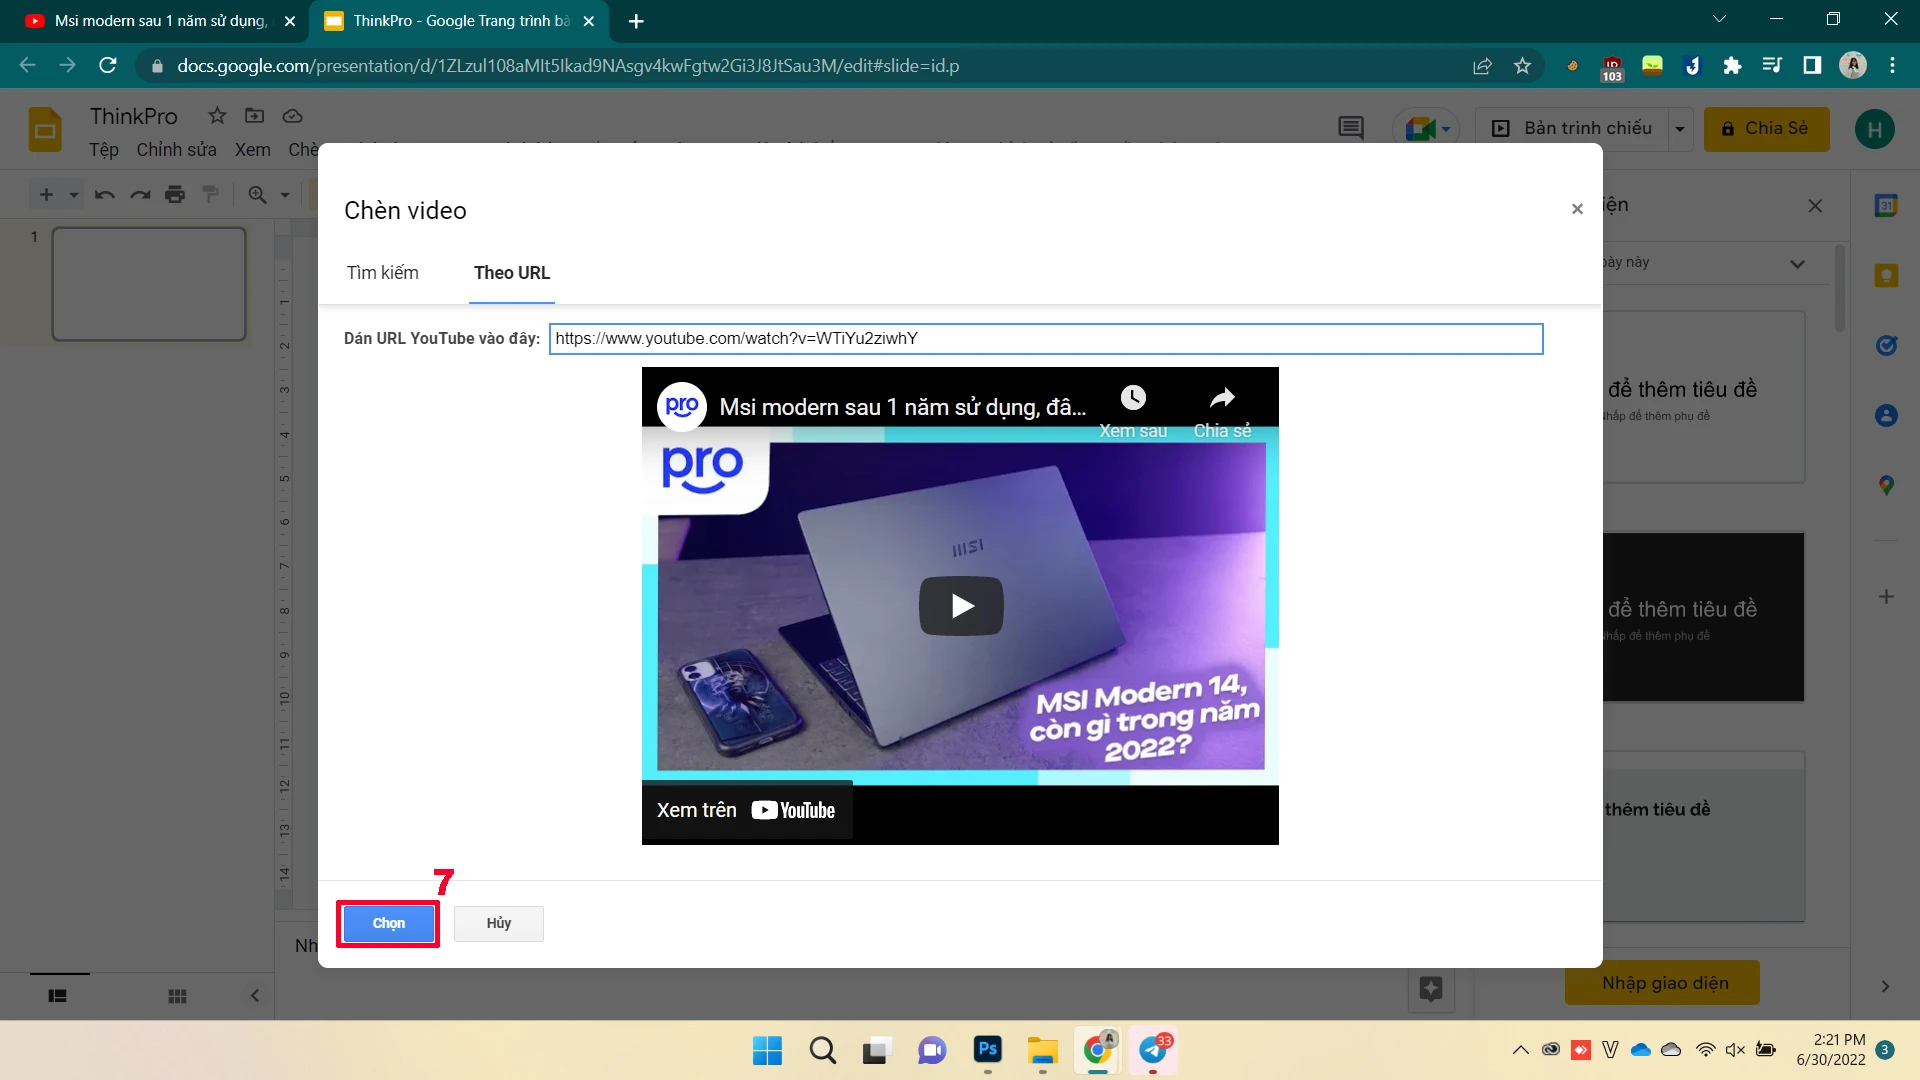Start Bản trình chiếu slideshow

click(1573, 128)
